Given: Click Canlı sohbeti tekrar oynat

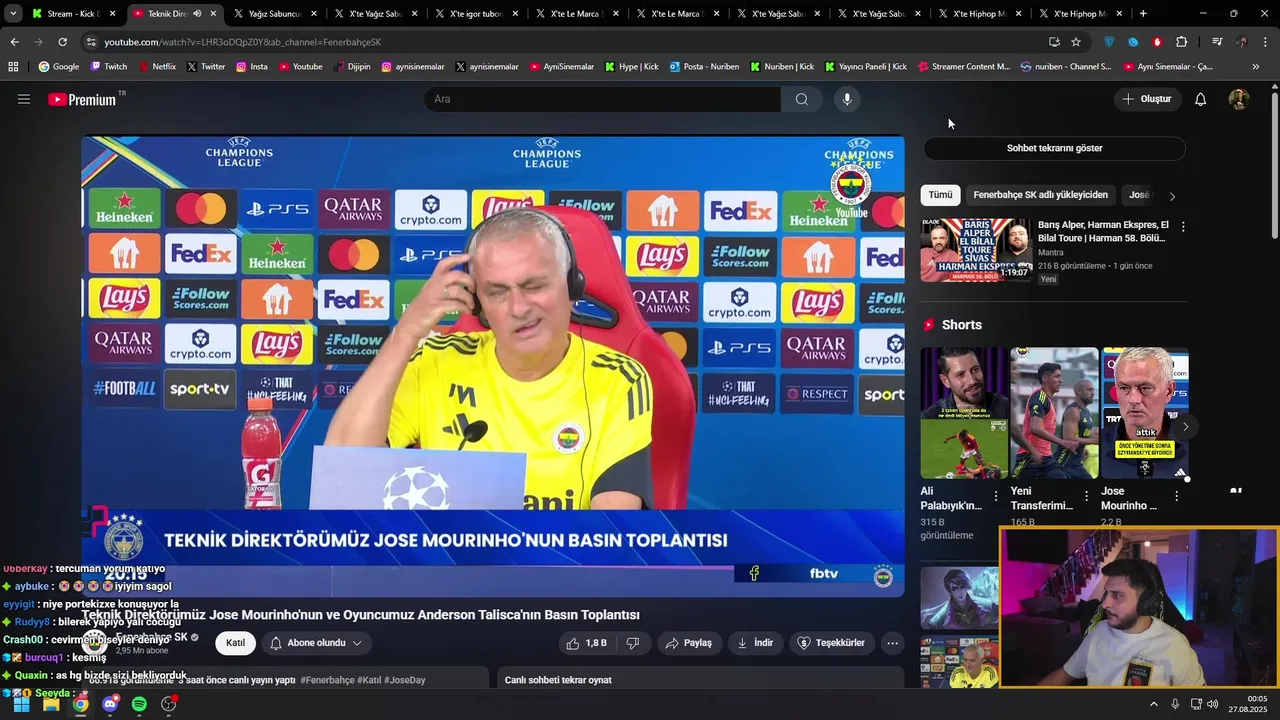Looking at the screenshot, I should click(558, 680).
